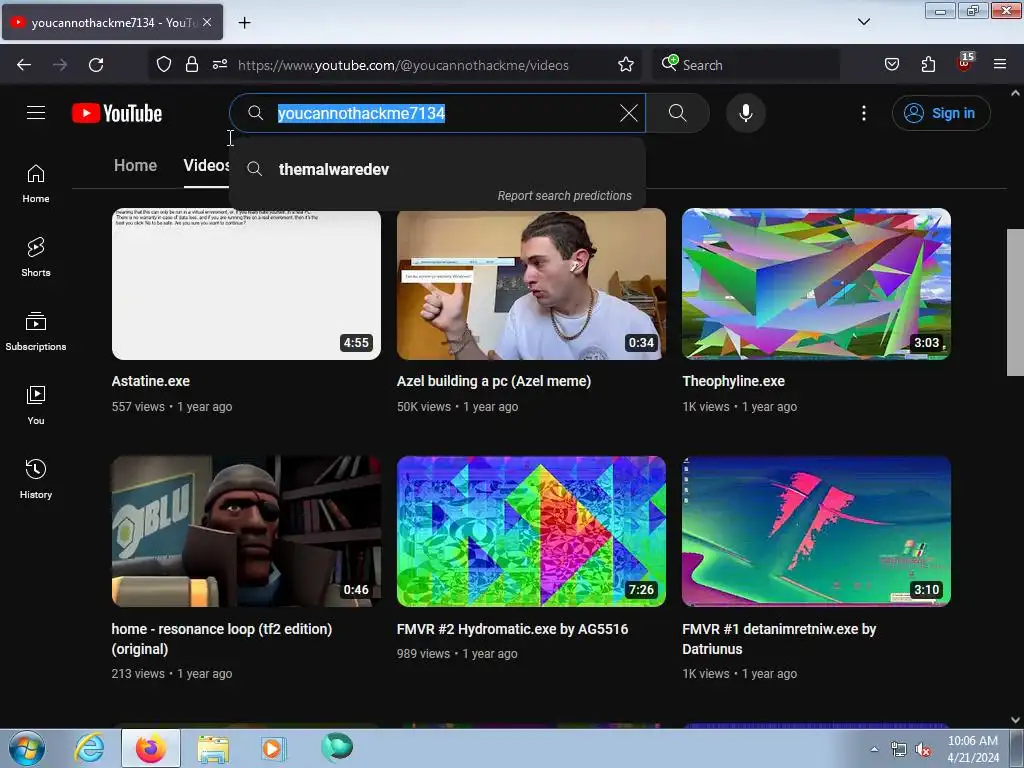Open the You section in the sidebar

coord(36,406)
